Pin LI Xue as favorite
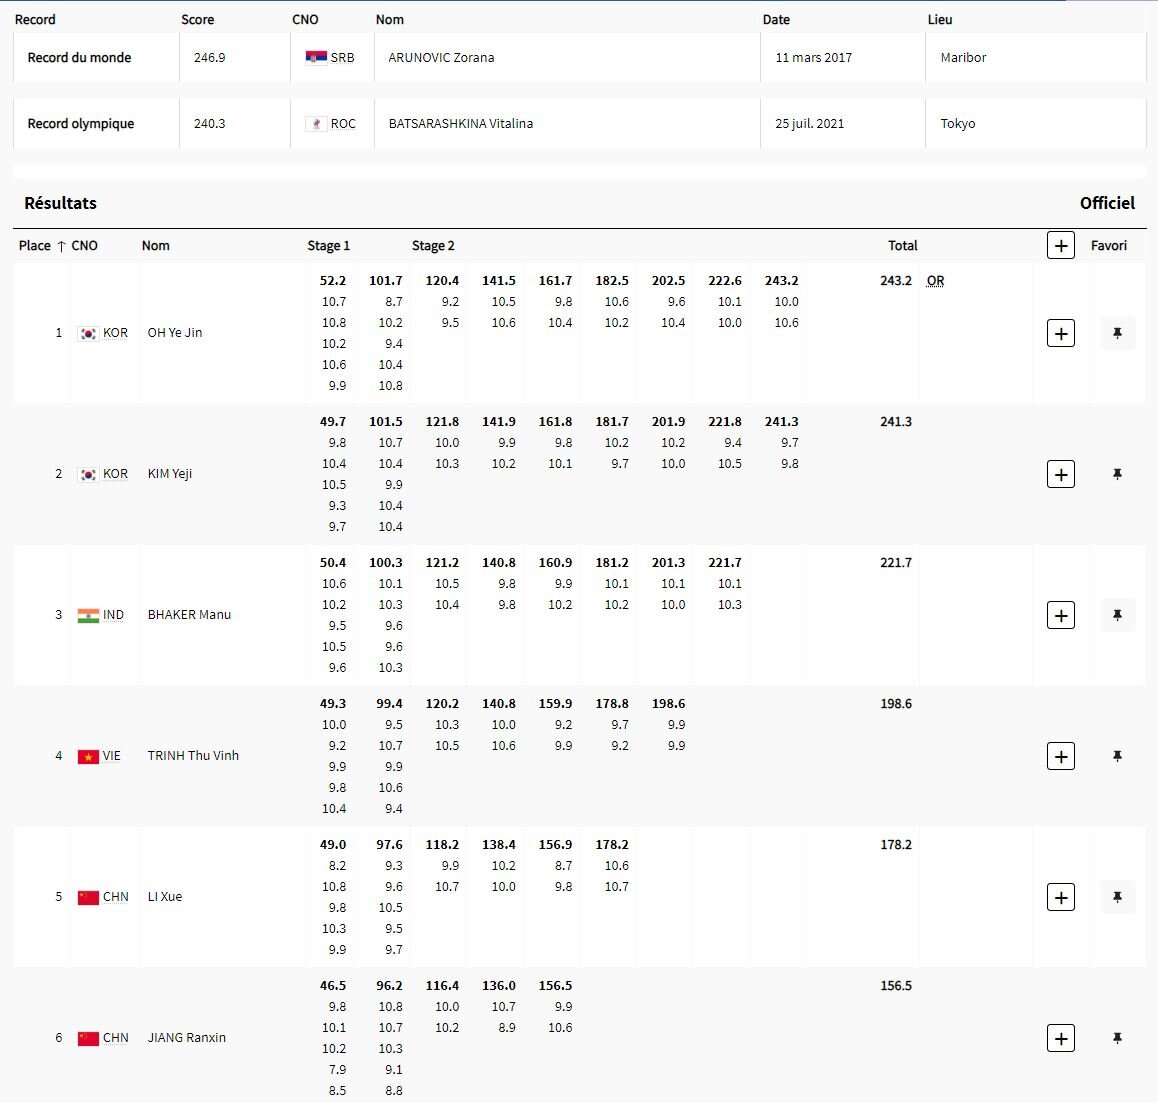Image resolution: width=1158 pixels, height=1103 pixels. (x=1117, y=897)
